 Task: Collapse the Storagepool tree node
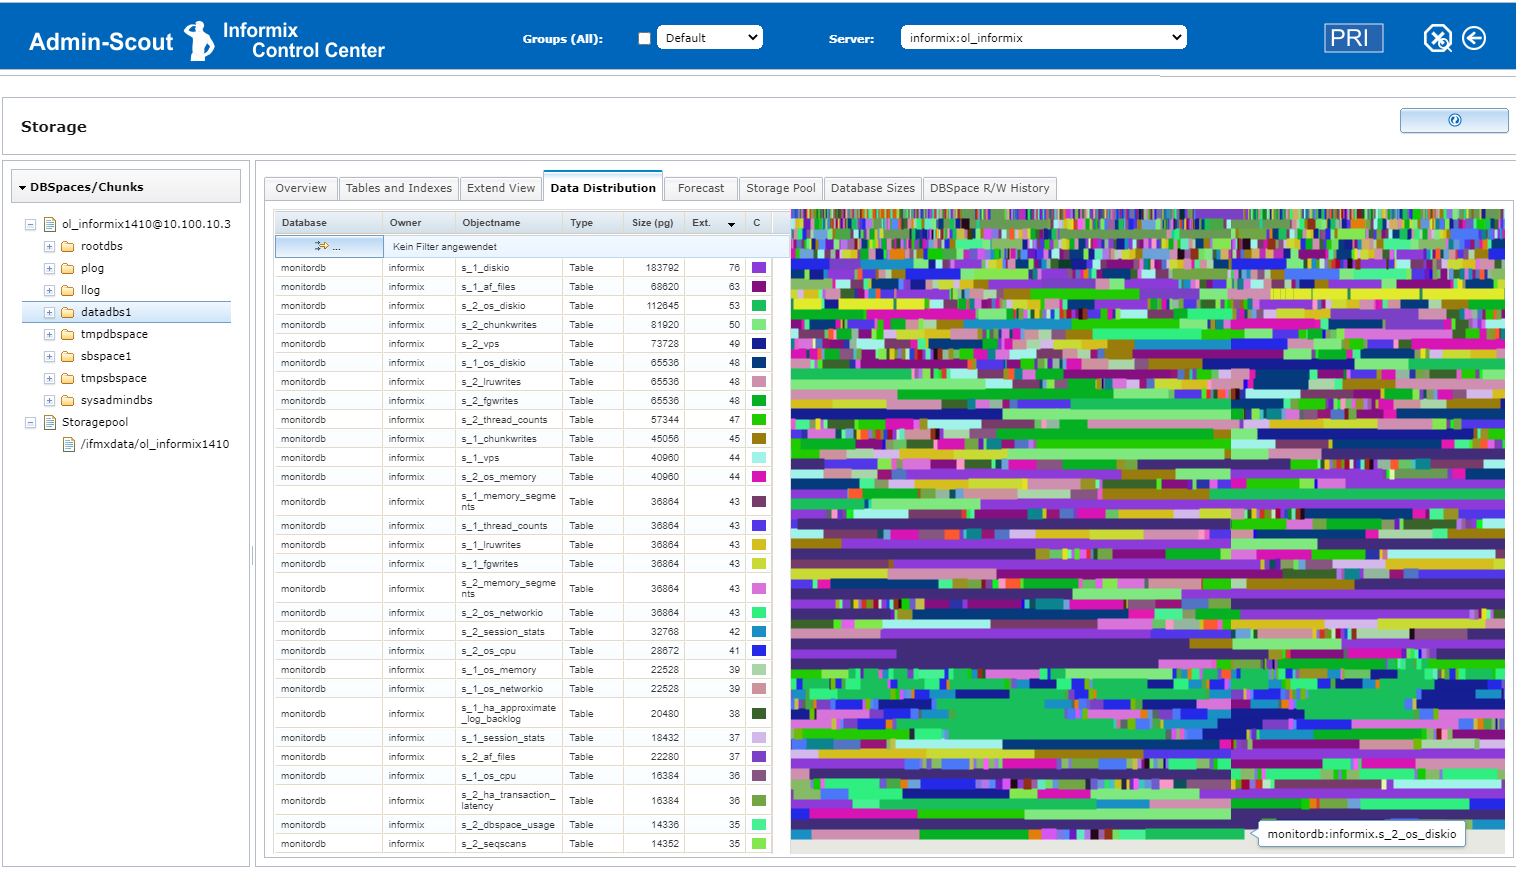(x=30, y=422)
